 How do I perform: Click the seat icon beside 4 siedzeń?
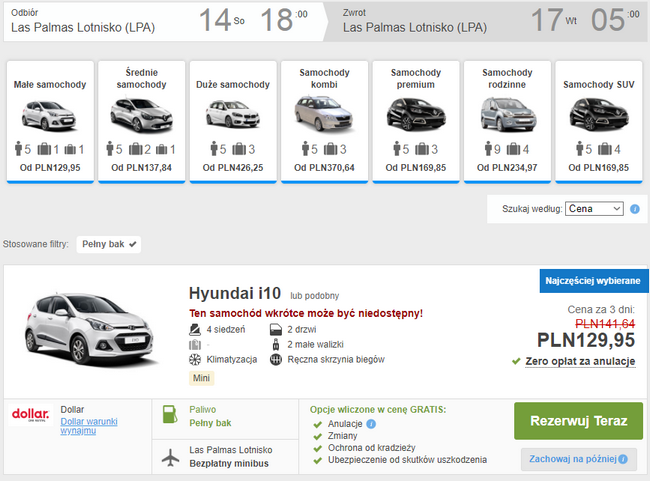[x=194, y=329]
